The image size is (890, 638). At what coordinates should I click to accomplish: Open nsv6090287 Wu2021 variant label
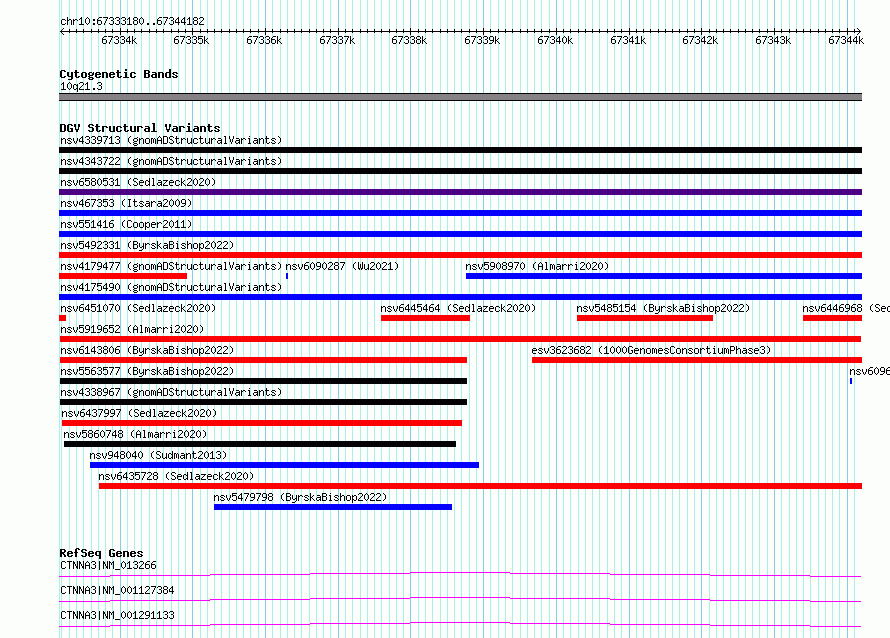point(342,266)
